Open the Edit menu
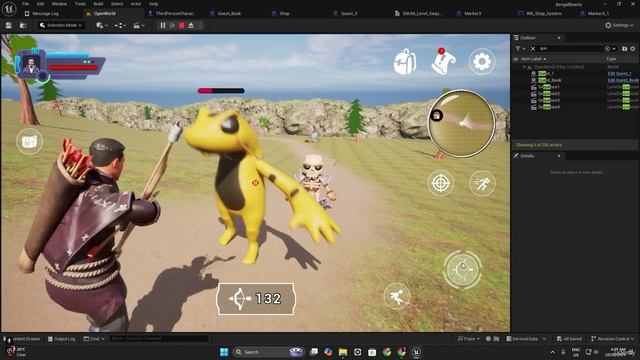The height and width of the screenshot is (360, 640). tap(40, 4)
